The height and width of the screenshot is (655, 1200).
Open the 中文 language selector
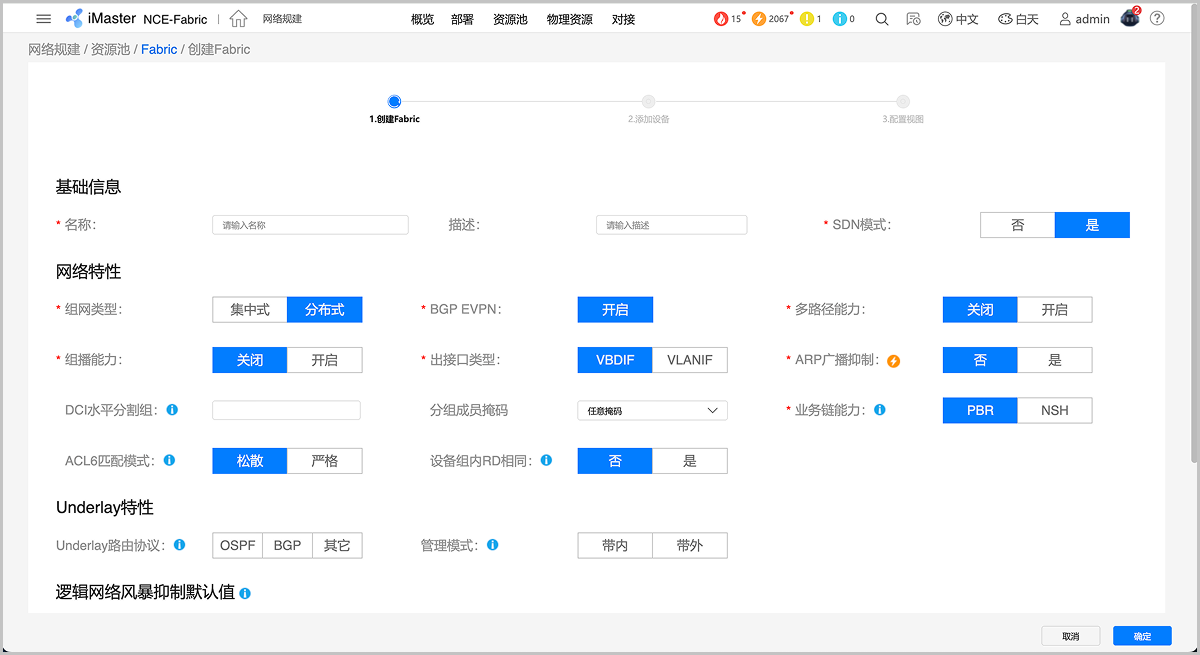coord(958,19)
